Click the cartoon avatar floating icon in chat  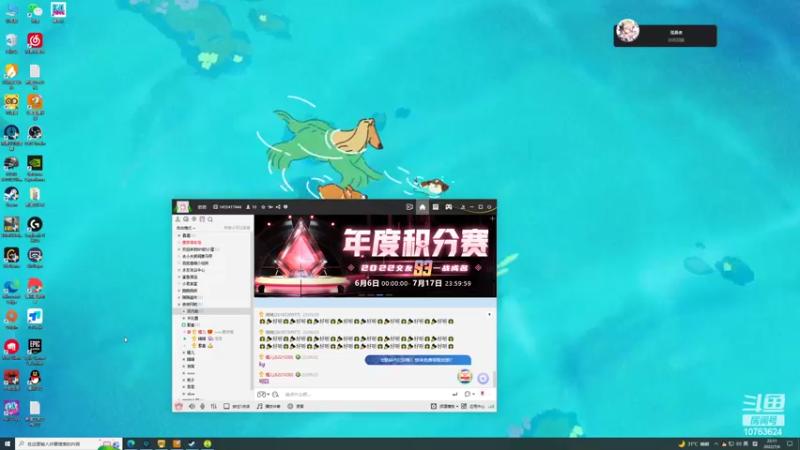(465, 377)
